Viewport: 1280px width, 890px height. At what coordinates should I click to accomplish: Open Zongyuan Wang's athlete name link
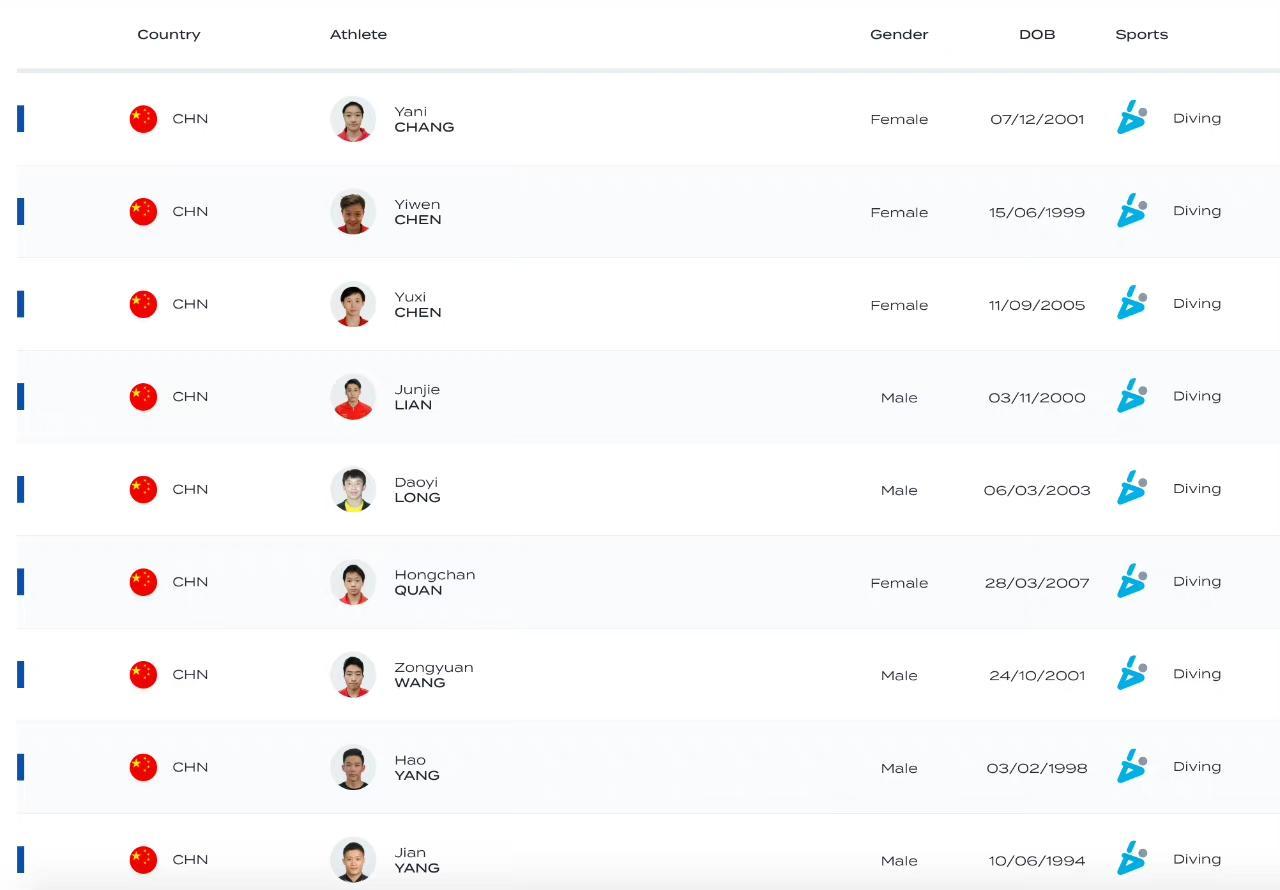click(x=433, y=675)
